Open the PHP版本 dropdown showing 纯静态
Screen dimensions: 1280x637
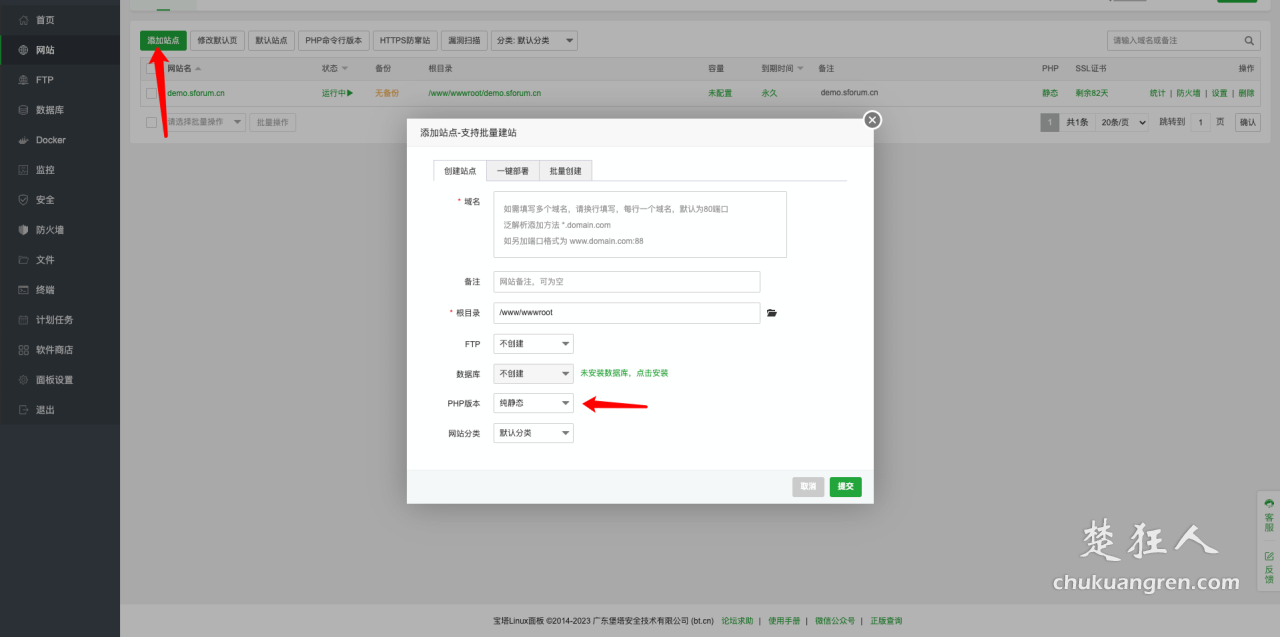[x=533, y=402]
